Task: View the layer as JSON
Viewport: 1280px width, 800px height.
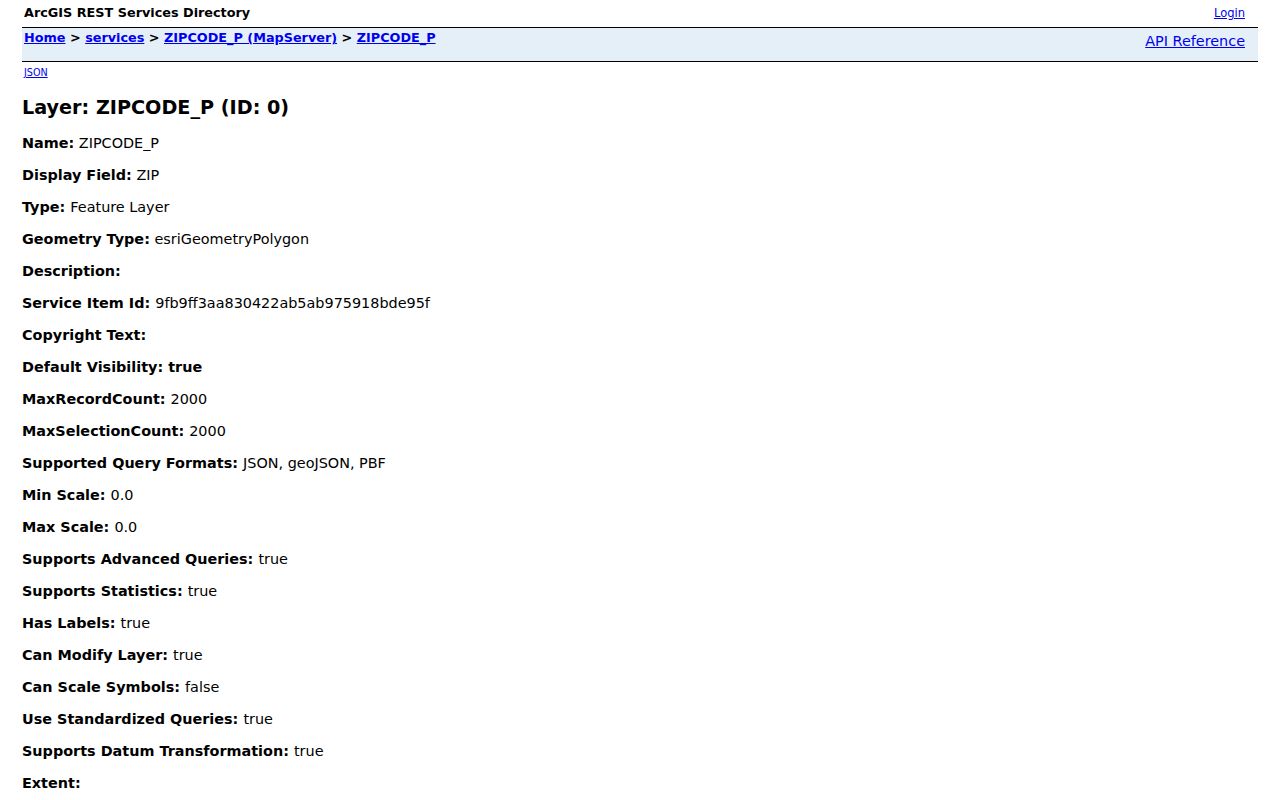Action: coord(36,72)
